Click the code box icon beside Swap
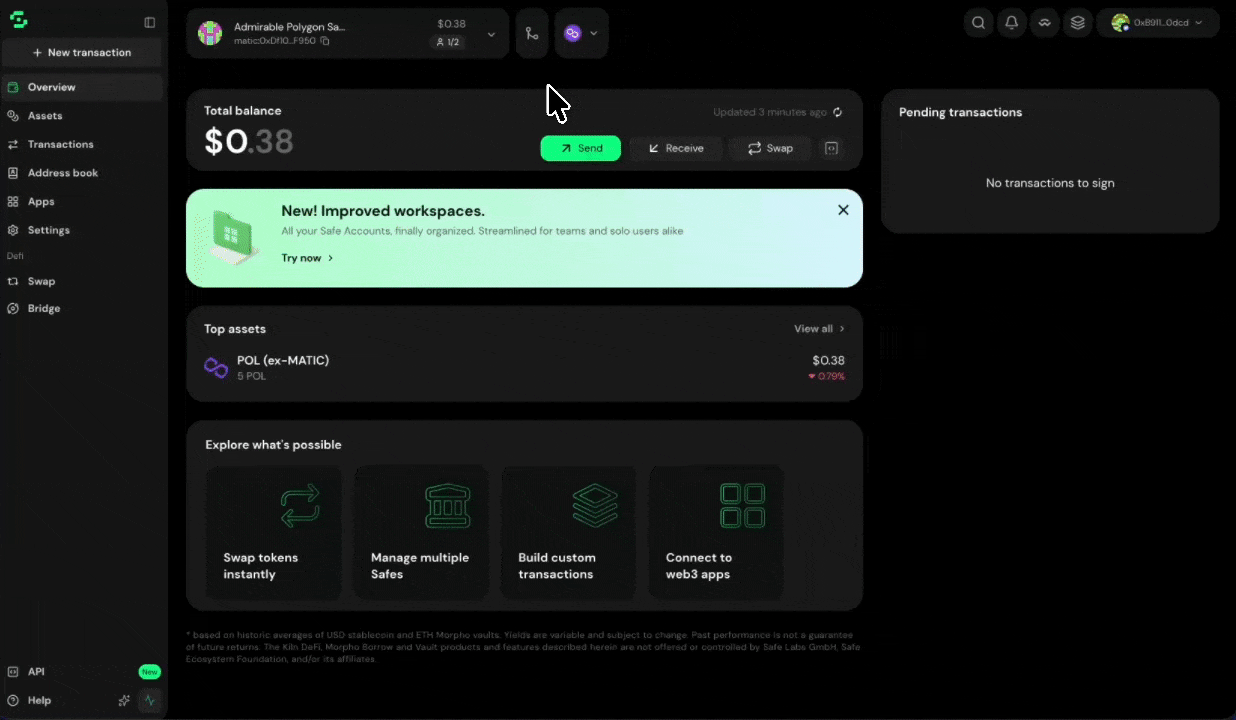This screenshot has width=1236, height=720. 830,148
